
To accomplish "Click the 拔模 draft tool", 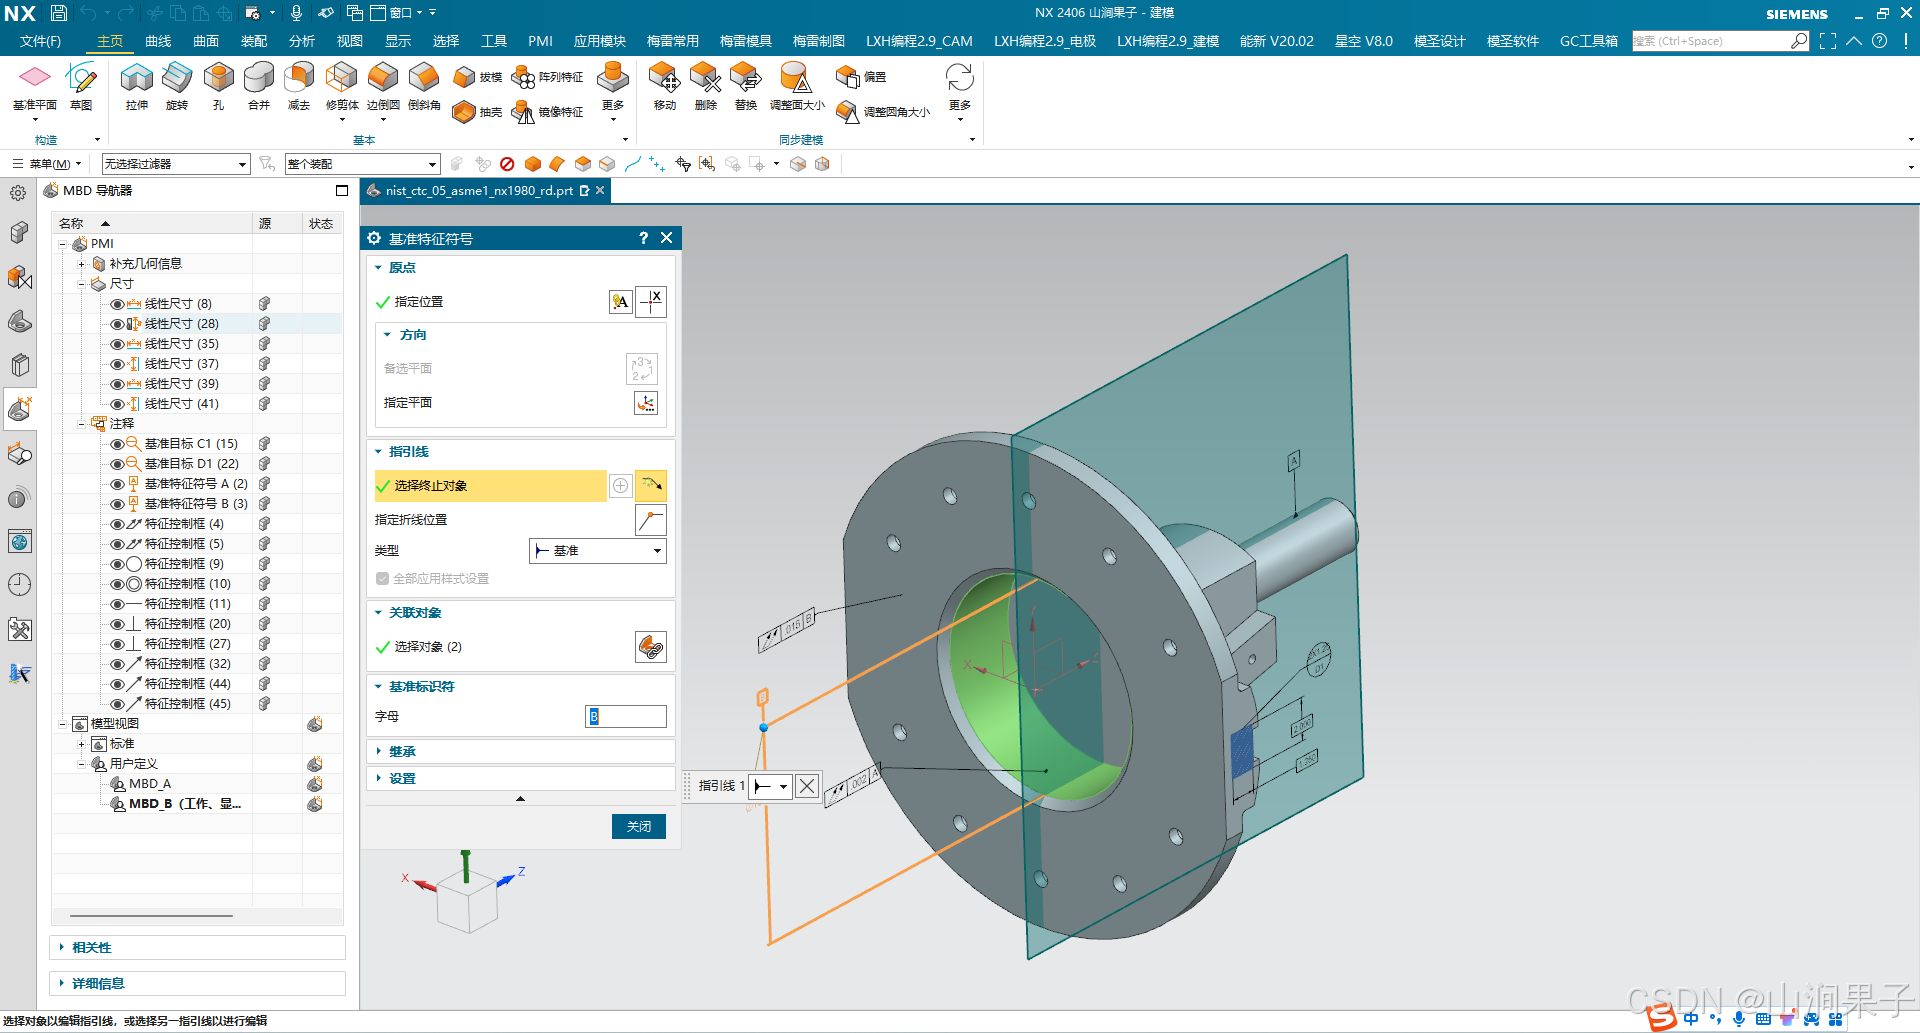I will 477,77.
